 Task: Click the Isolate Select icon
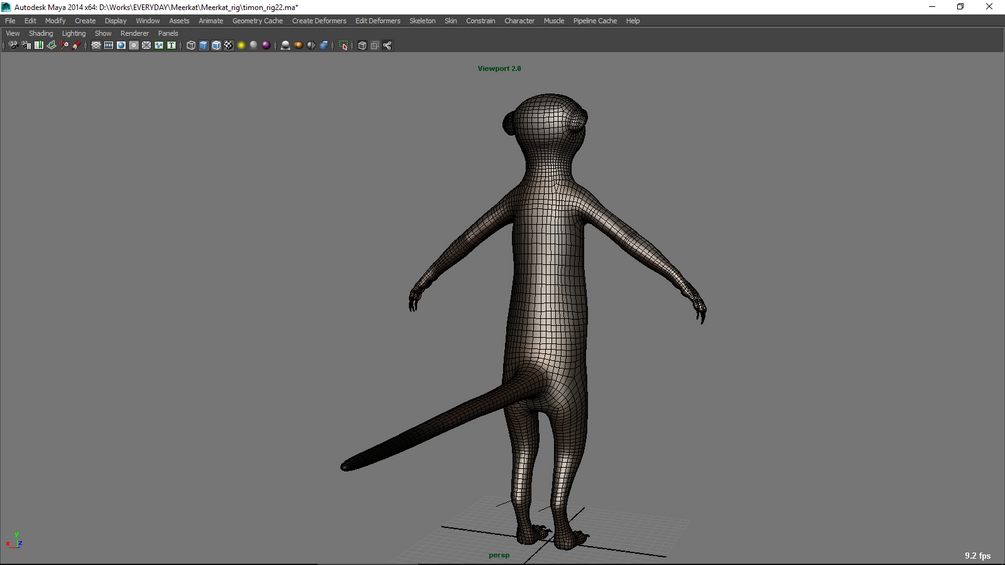pyautogui.click(x=344, y=45)
